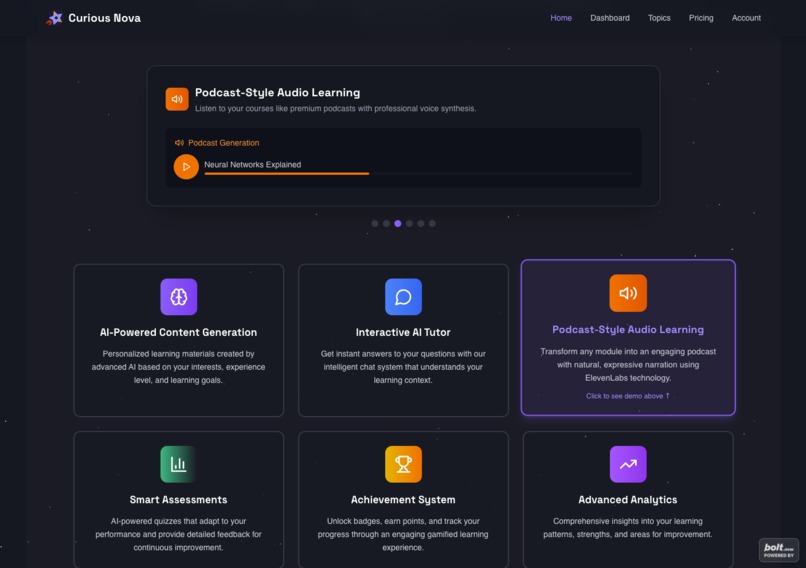Open the Topics nav link
This screenshot has height=568, width=806.
659,18
